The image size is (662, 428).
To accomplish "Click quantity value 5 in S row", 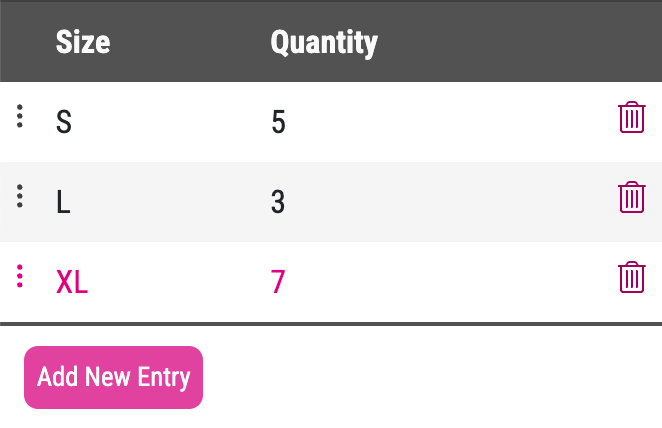I will (278, 122).
